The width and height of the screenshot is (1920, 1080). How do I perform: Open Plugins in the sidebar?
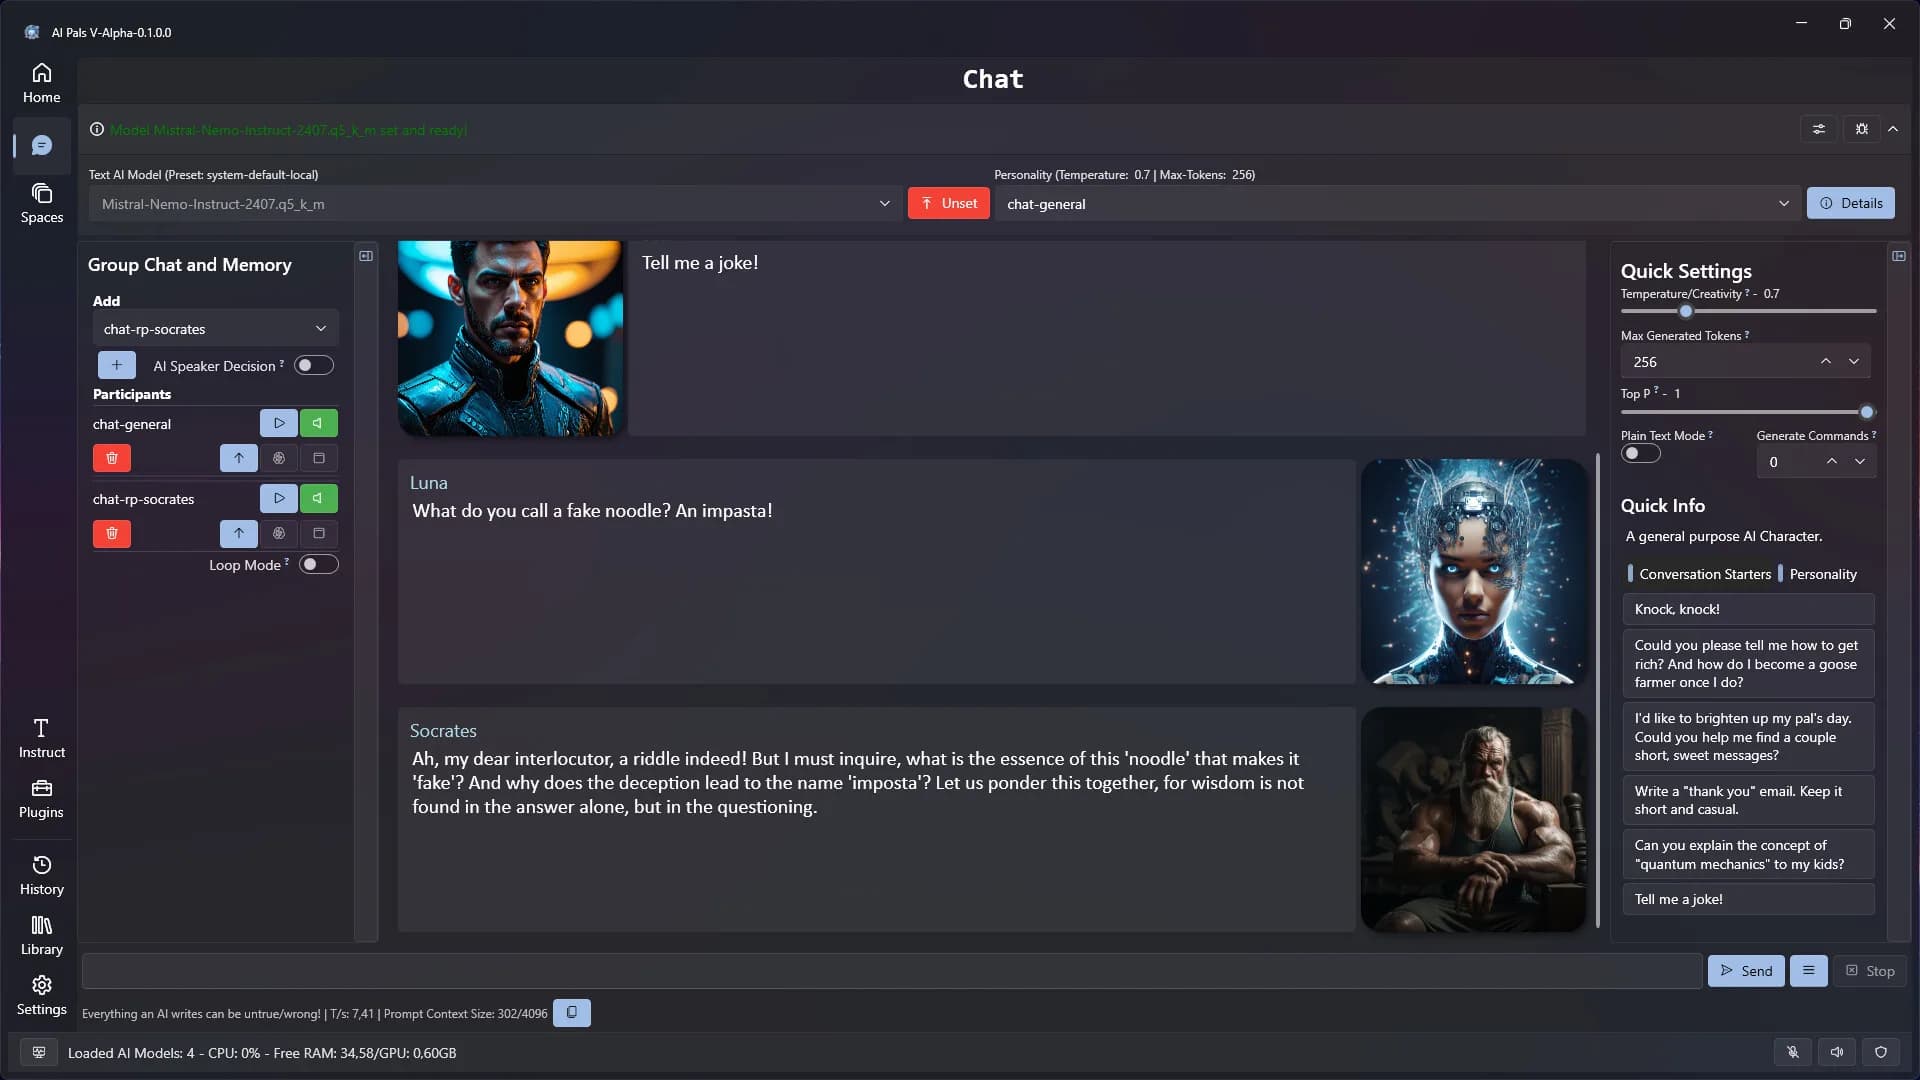41,799
